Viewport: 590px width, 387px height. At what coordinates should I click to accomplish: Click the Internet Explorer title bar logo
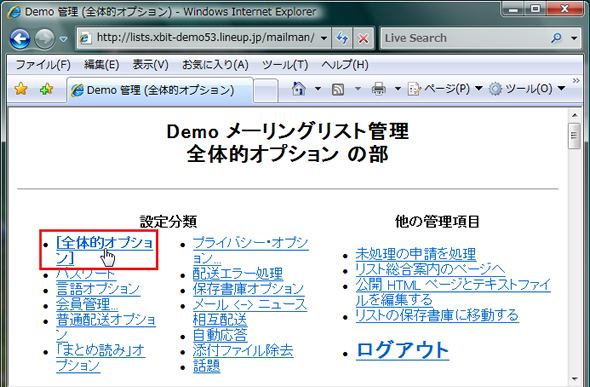coord(14,12)
